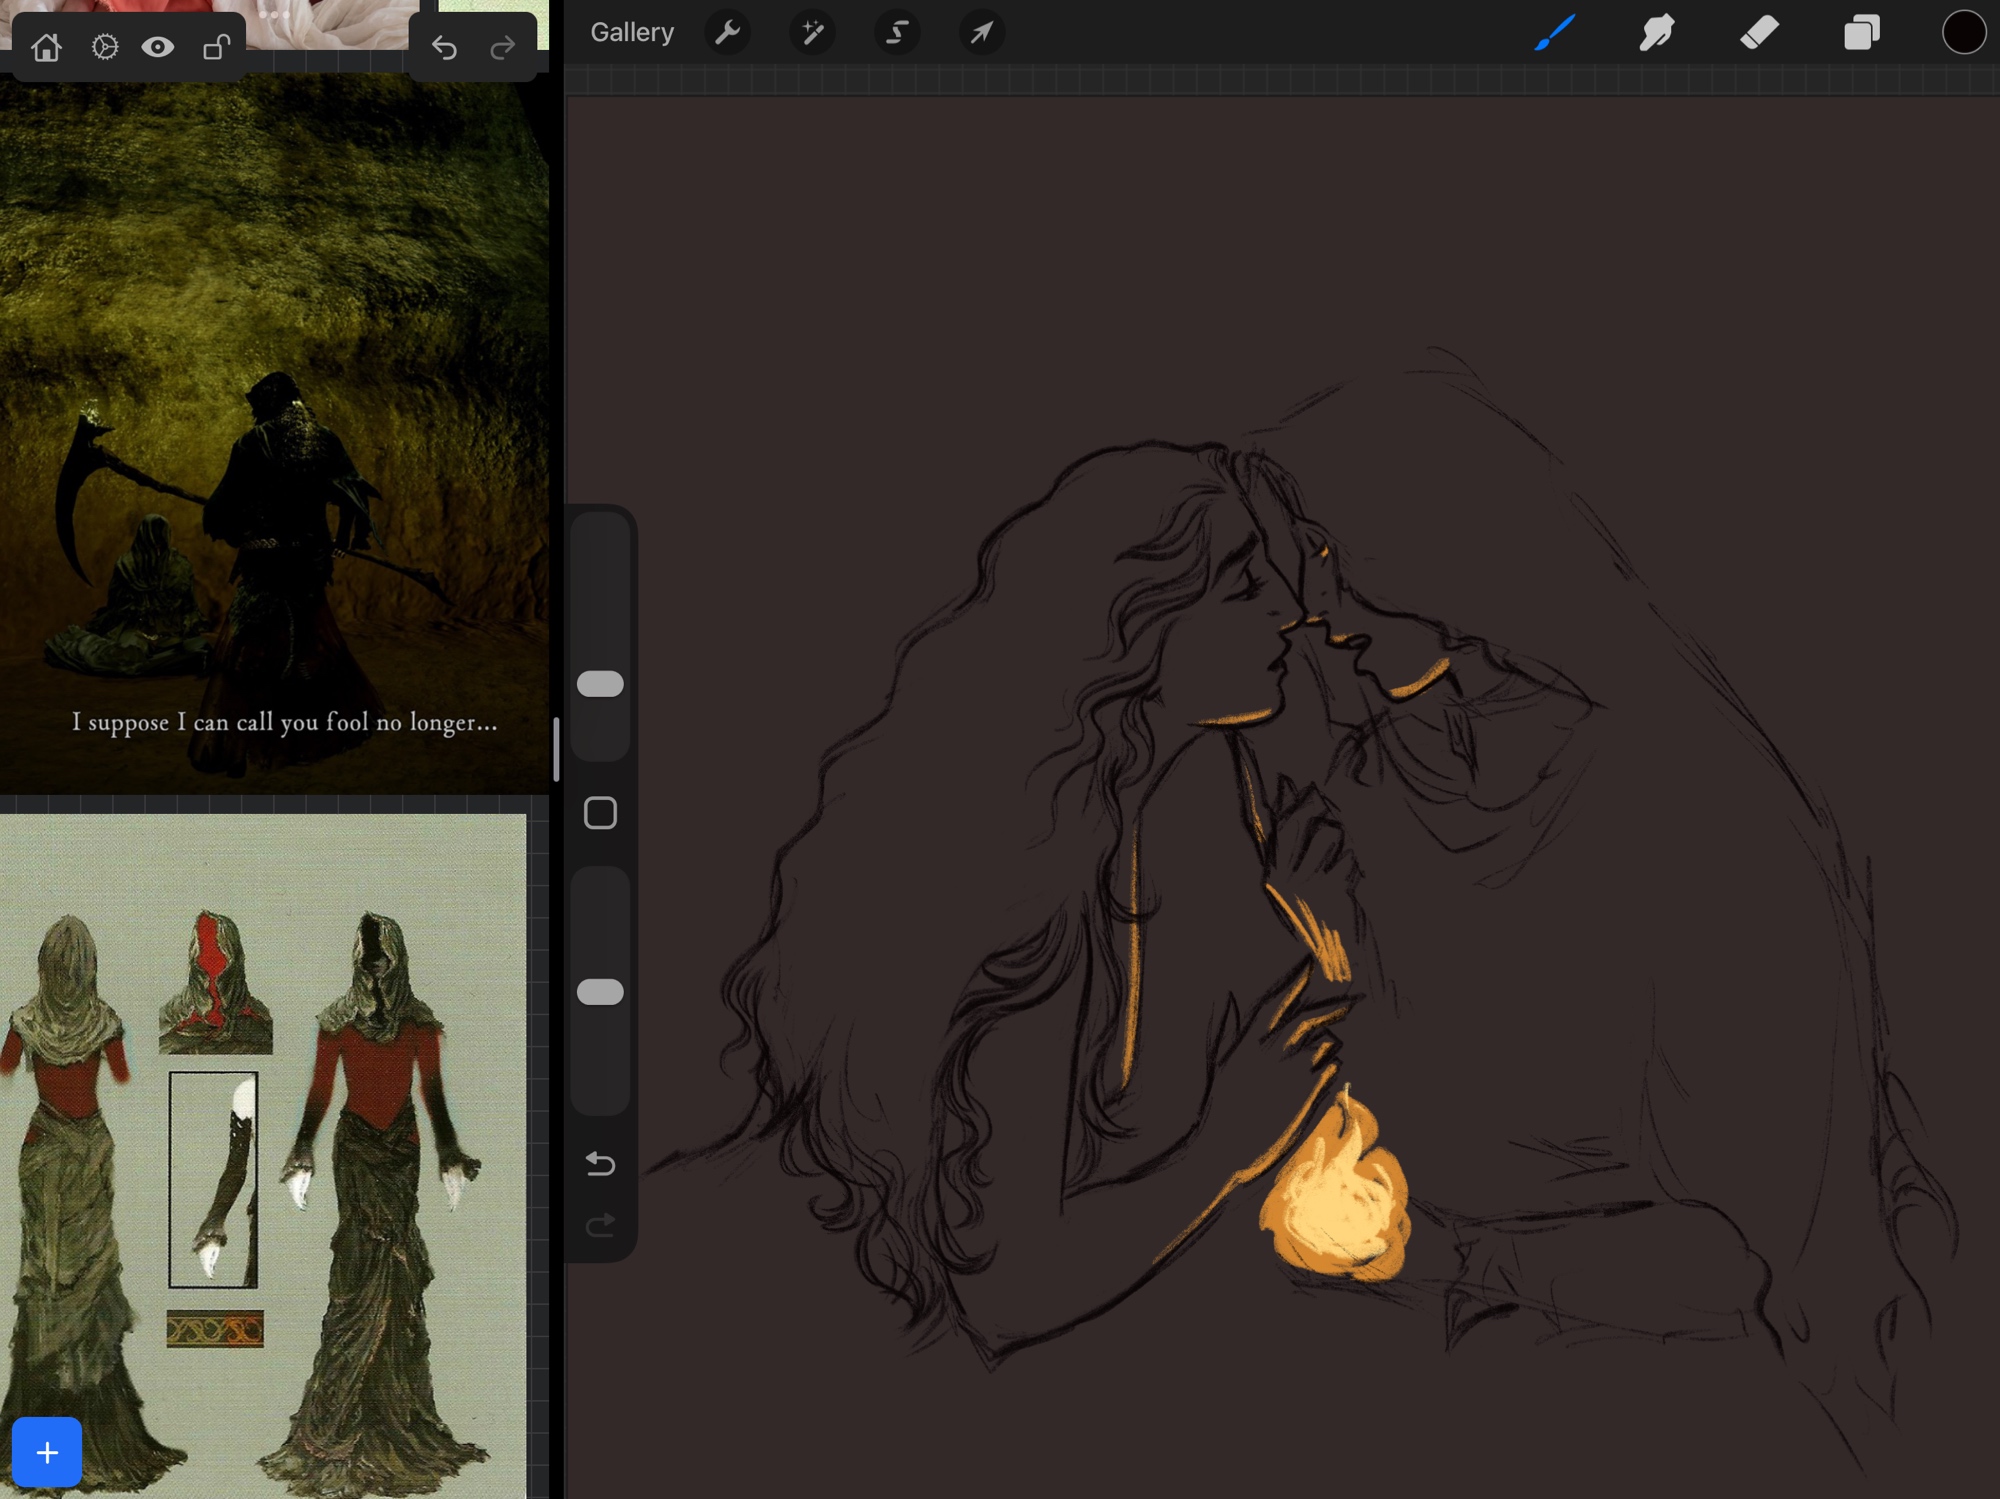The height and width of the screenshot is (1499, 2000).
Task: Tap the square modify button in sidebar
Action: (600, 813)
